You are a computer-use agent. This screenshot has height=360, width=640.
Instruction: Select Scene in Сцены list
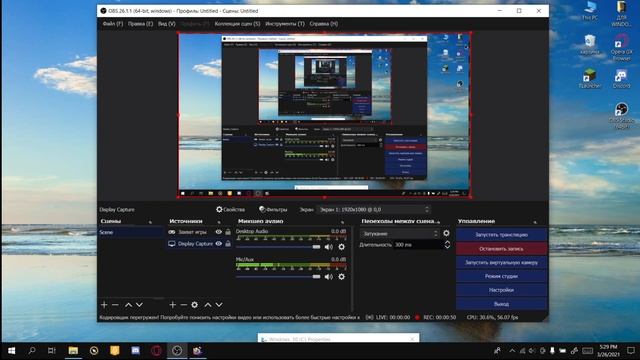point(131,232)
